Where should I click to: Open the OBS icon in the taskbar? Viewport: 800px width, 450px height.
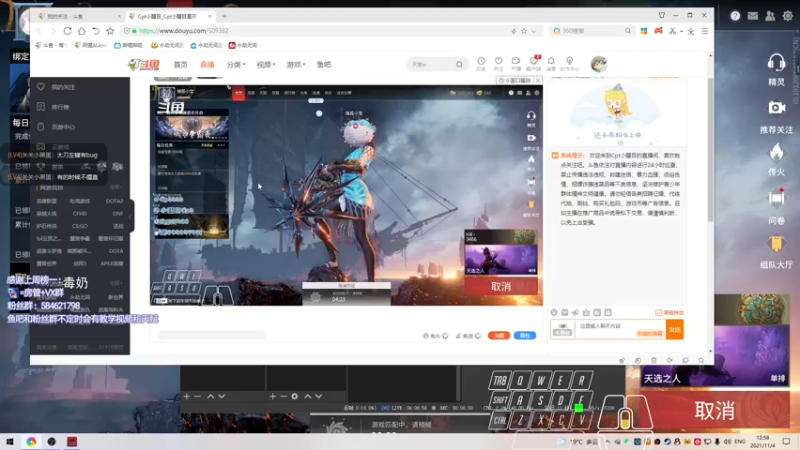click(x=52, y=442)
